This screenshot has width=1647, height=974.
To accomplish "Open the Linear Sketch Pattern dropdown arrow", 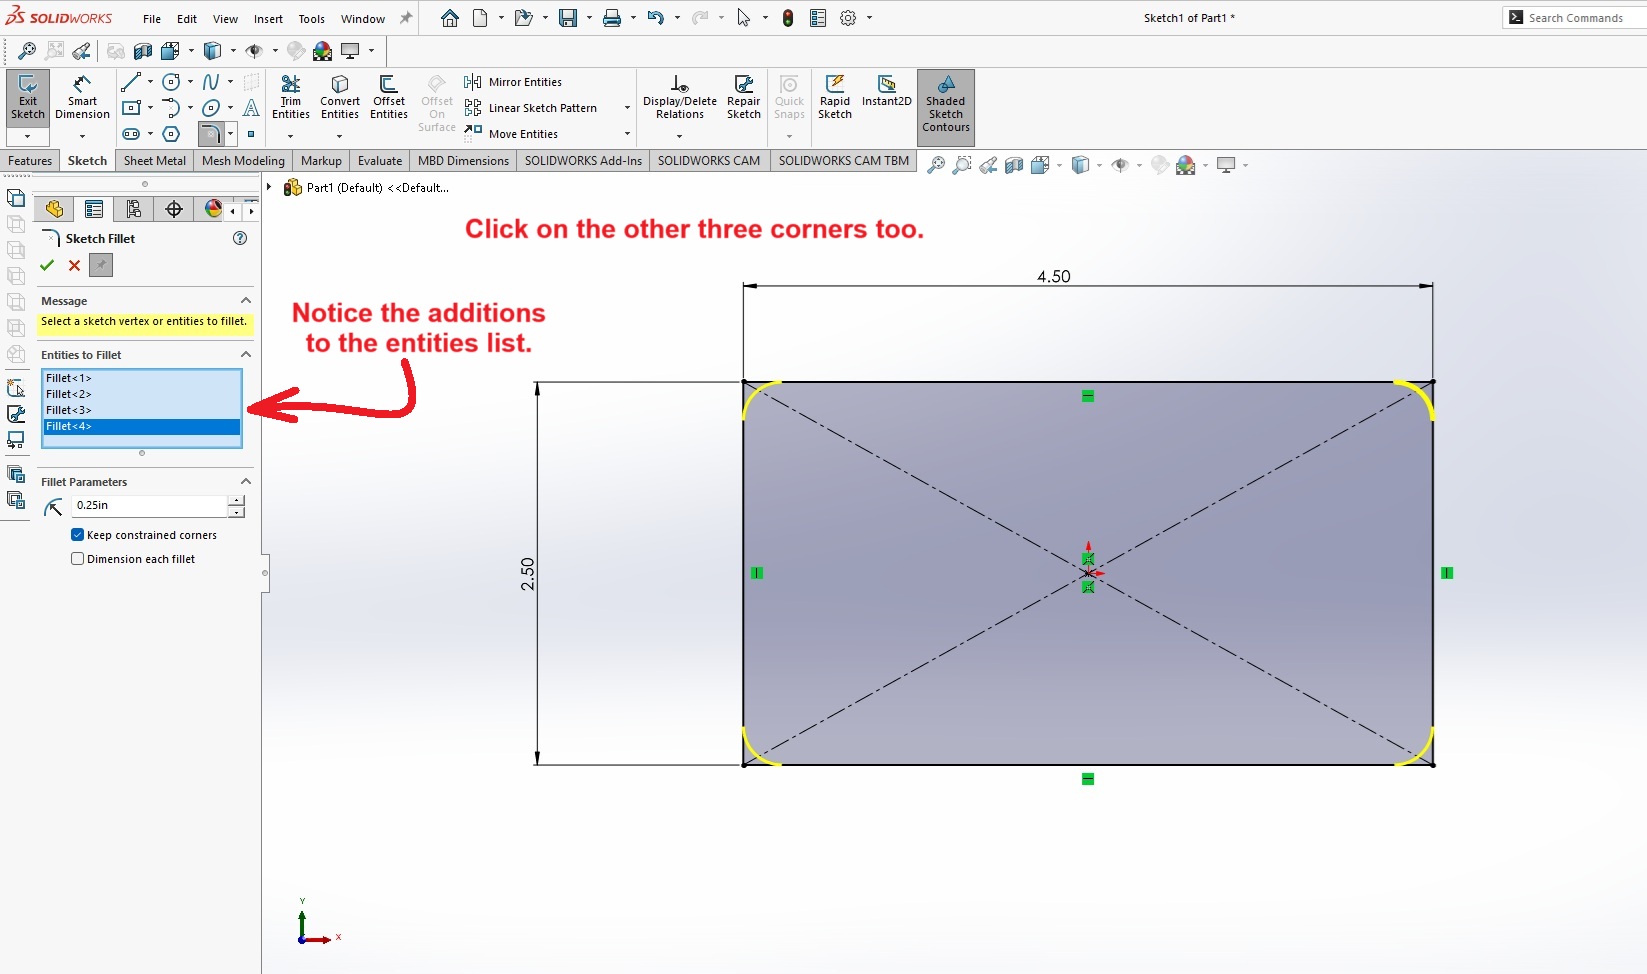I will coord(627,108).
